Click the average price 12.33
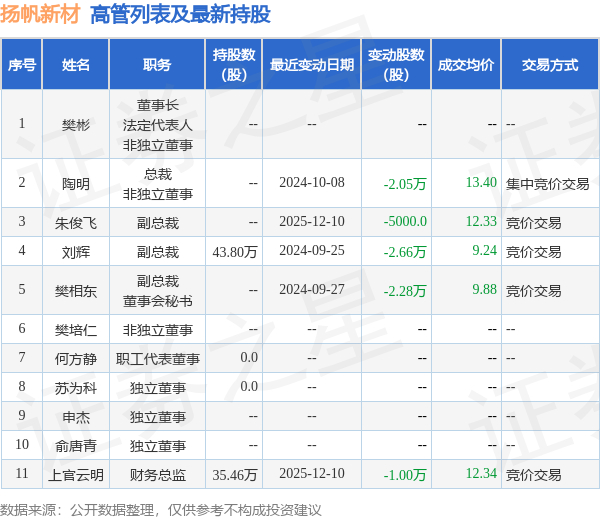This screenshot has width=600, height=519. tap(481, 222)
